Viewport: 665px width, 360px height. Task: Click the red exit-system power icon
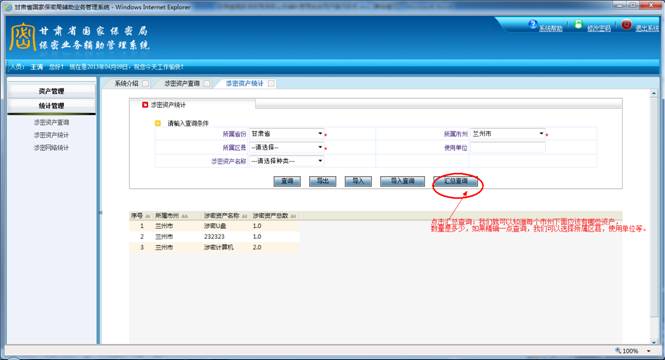coord(626,25)
